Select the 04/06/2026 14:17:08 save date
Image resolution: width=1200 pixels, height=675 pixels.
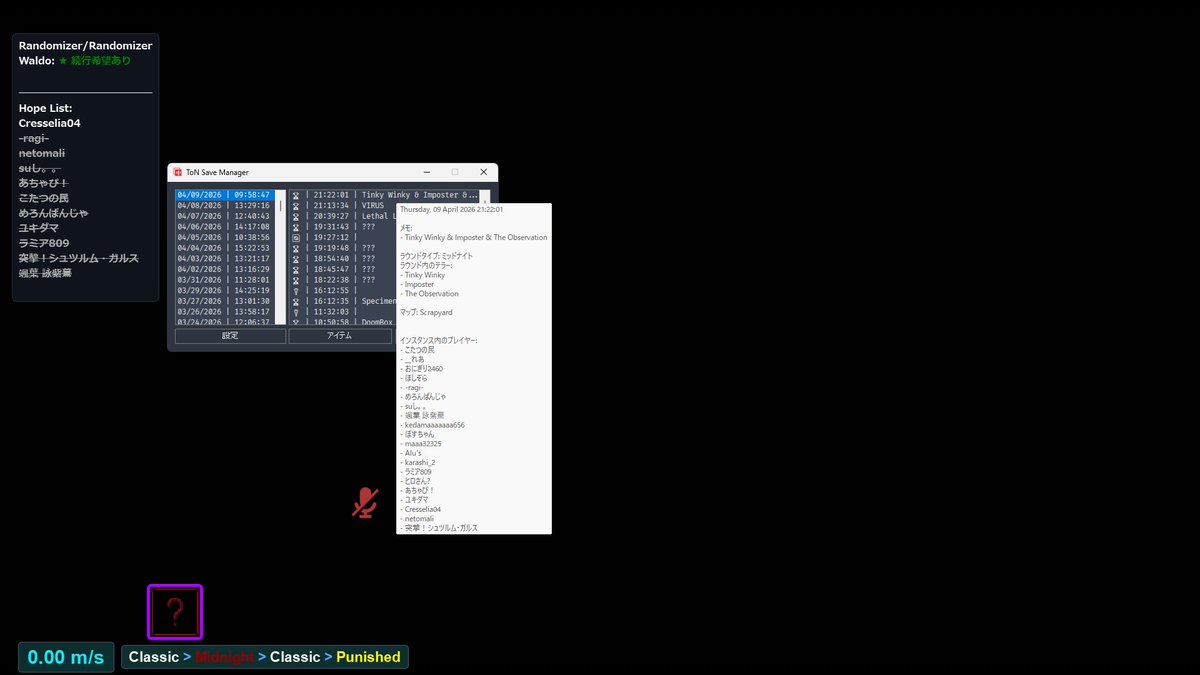click(224, 227)
